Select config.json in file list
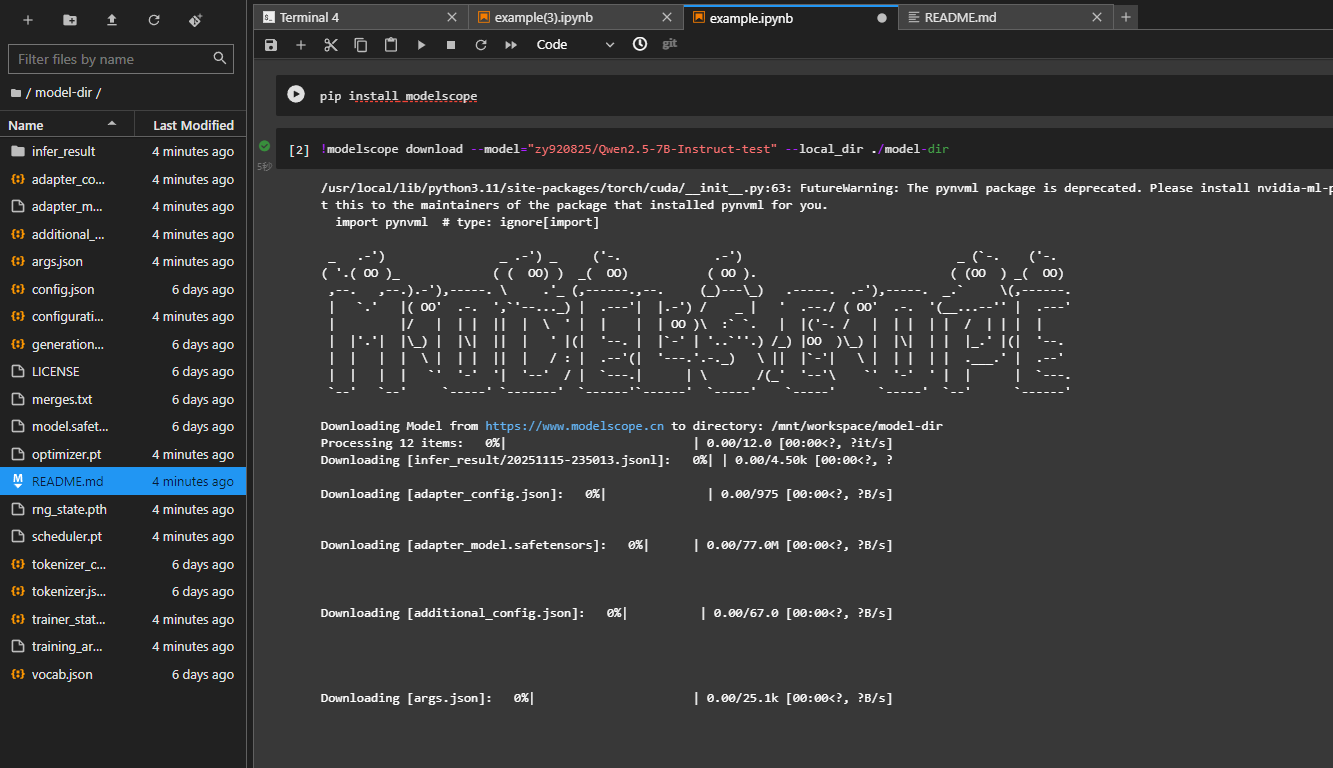Viewport: 1333px width, 768px height. click(123, 289)
